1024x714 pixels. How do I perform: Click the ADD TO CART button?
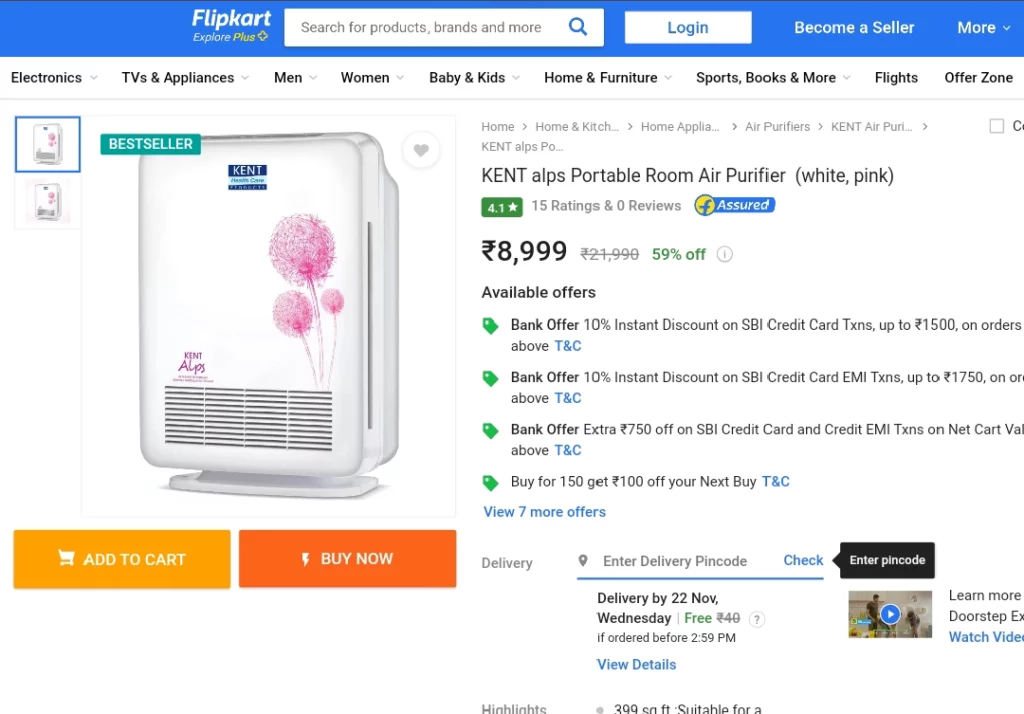click(x=122, y=559)
